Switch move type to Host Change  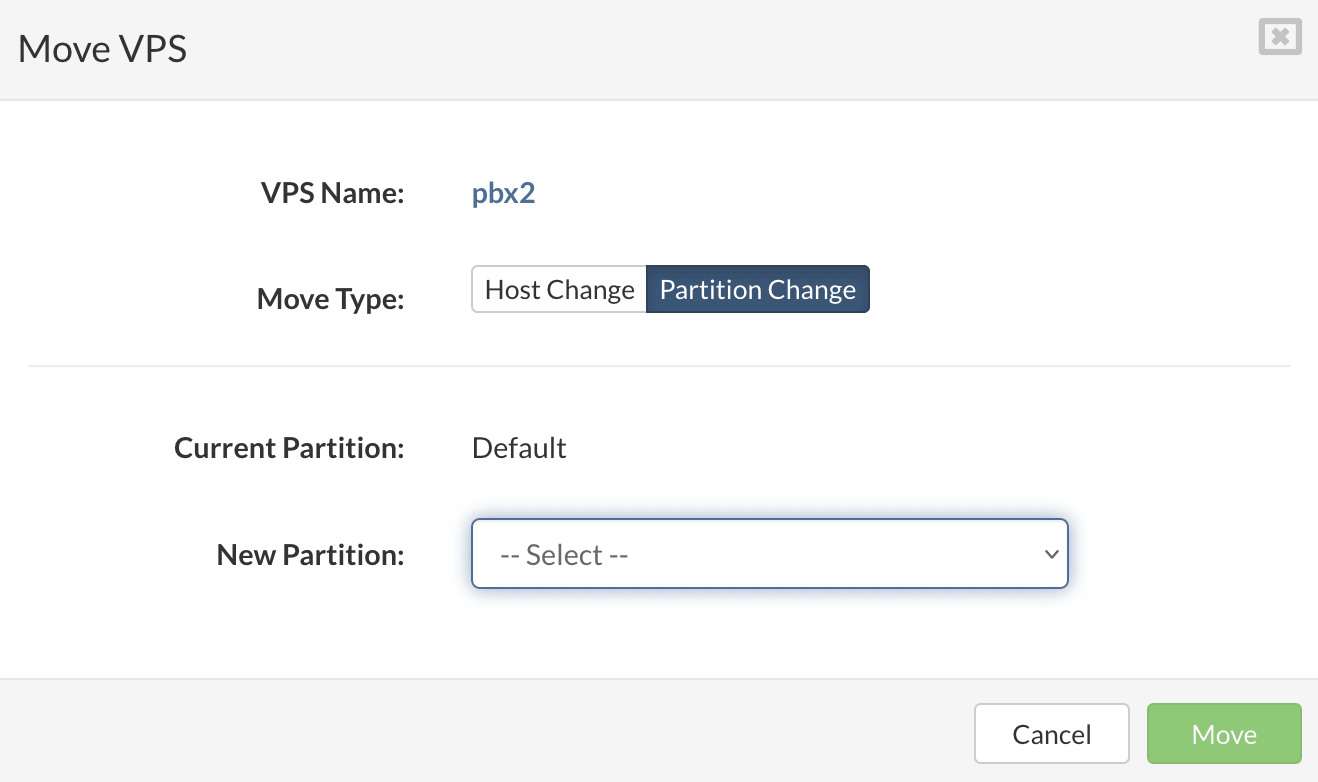(x=559, y=289)
